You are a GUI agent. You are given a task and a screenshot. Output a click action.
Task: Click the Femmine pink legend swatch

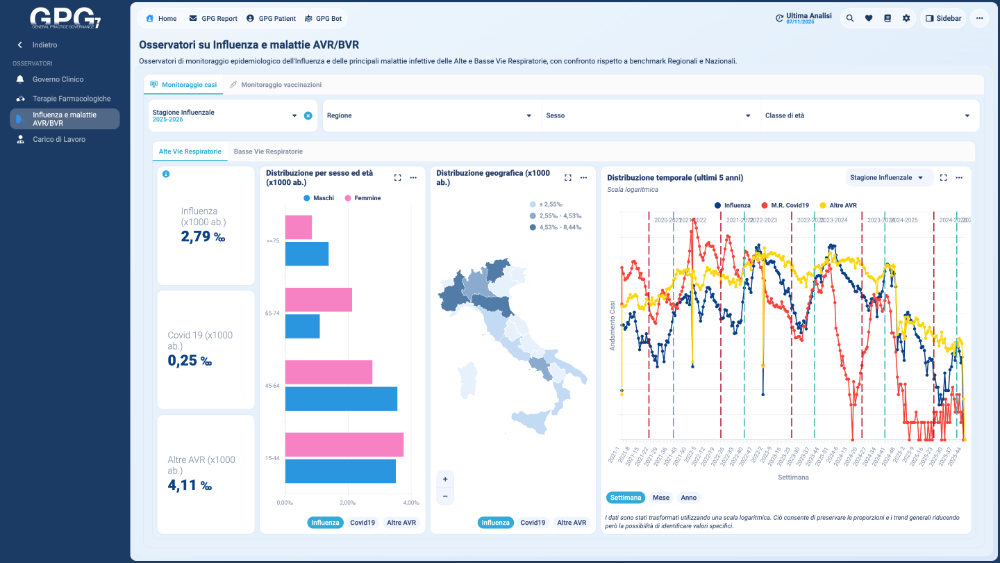(349, 198)
